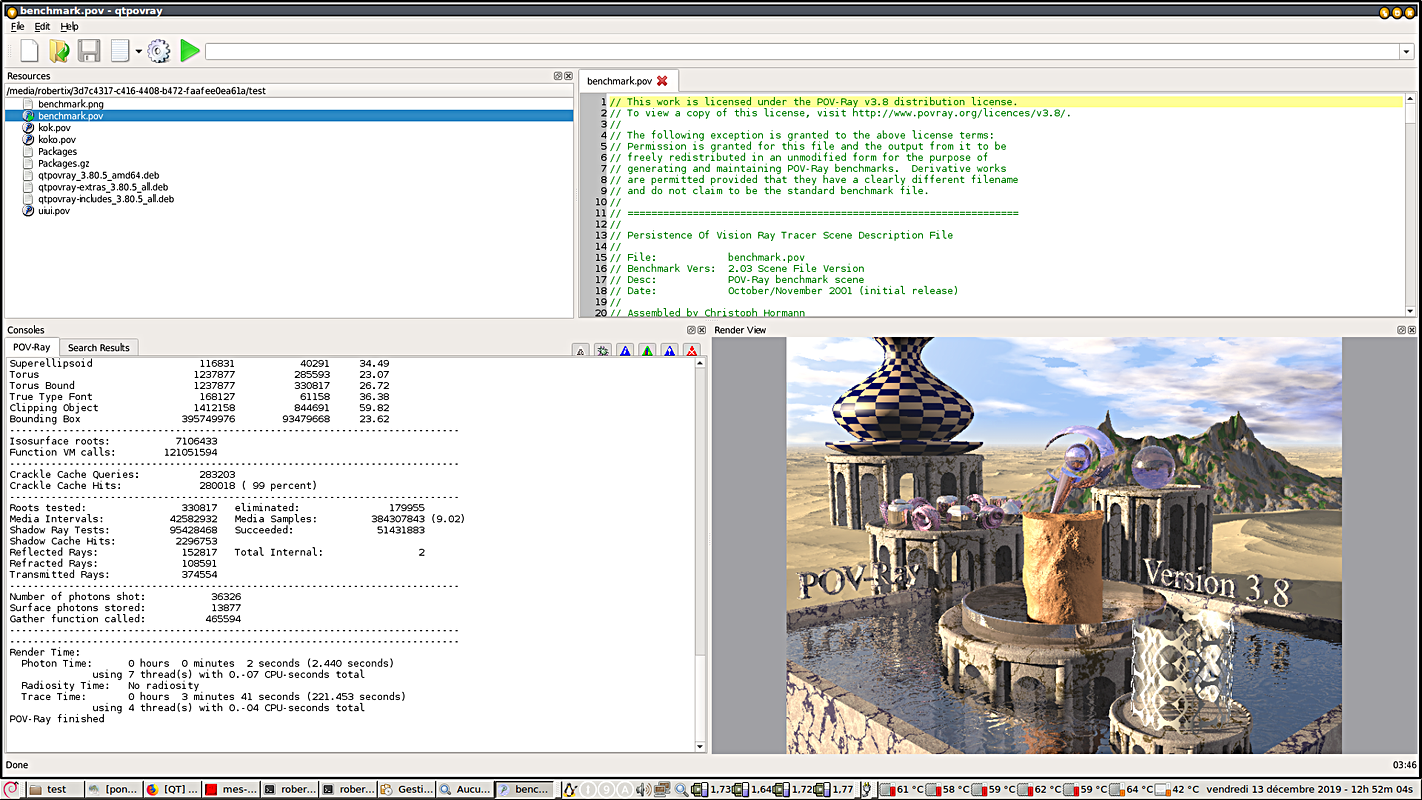
Task: Open the 'test' folder taskbar entry
Action: [x=55, y=789]
